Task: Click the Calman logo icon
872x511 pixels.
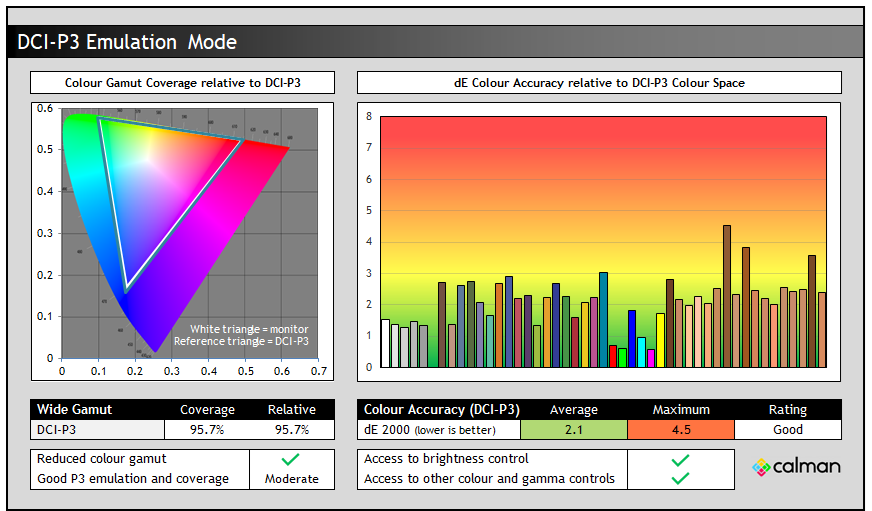Action: 761,467
